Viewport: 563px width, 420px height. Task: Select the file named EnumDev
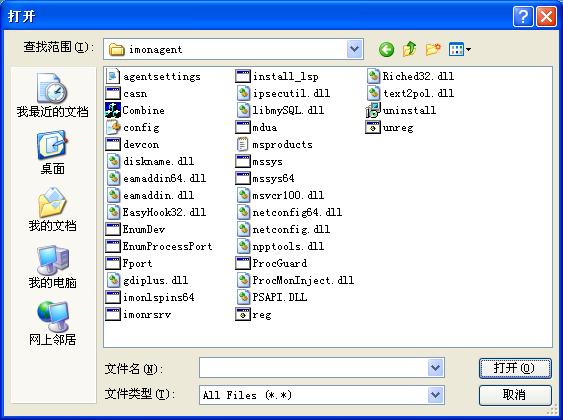tap(135, 229)
